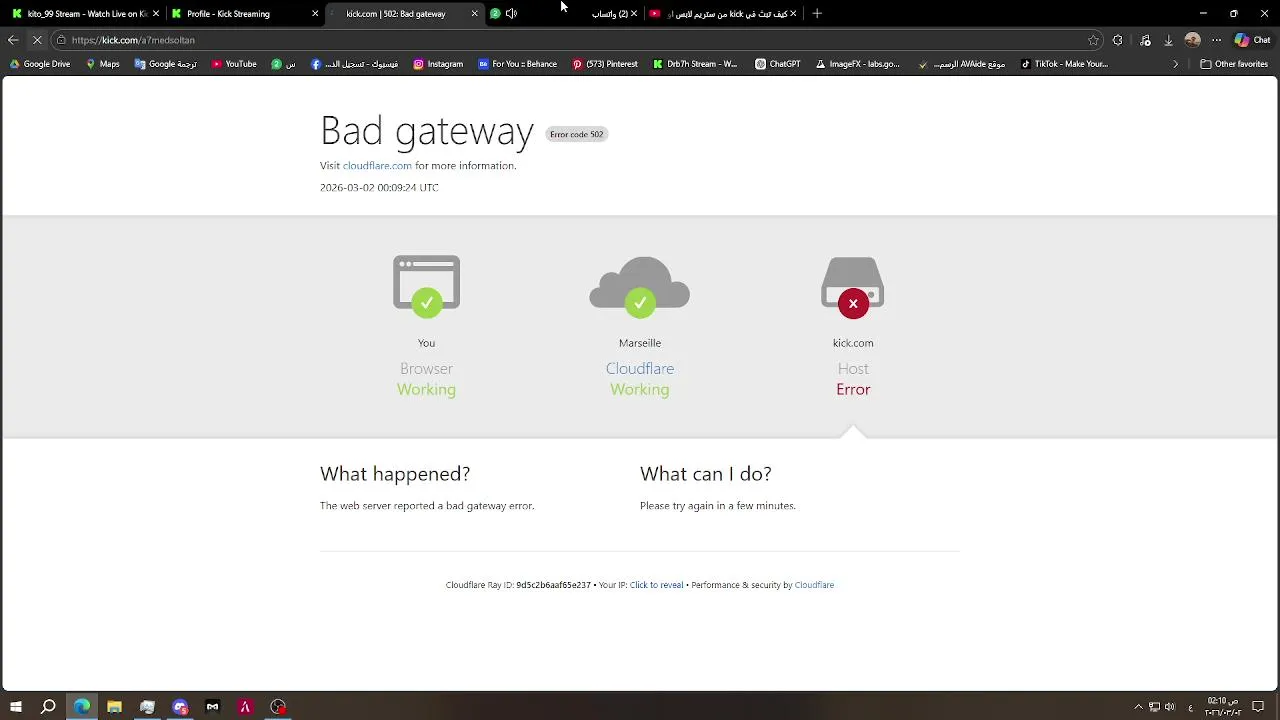Open the ChatGPT bookmark

coord(777,64)
